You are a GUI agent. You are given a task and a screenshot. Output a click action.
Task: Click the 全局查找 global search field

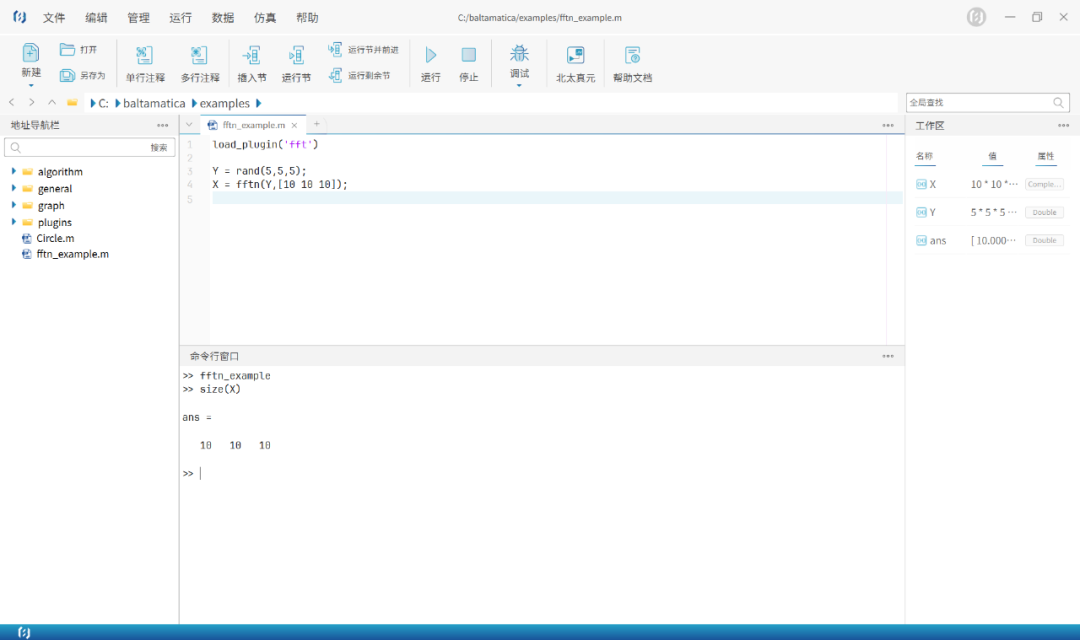(x=978, y=103)
